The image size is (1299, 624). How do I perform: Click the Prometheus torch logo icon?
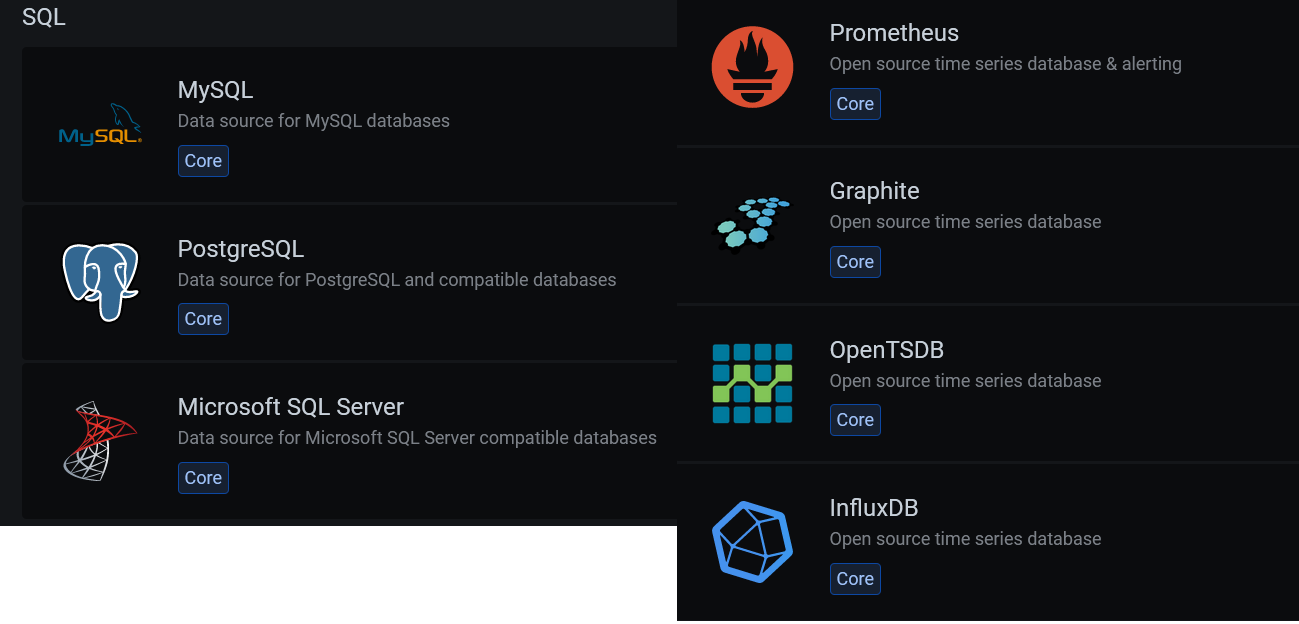point(752,67)
